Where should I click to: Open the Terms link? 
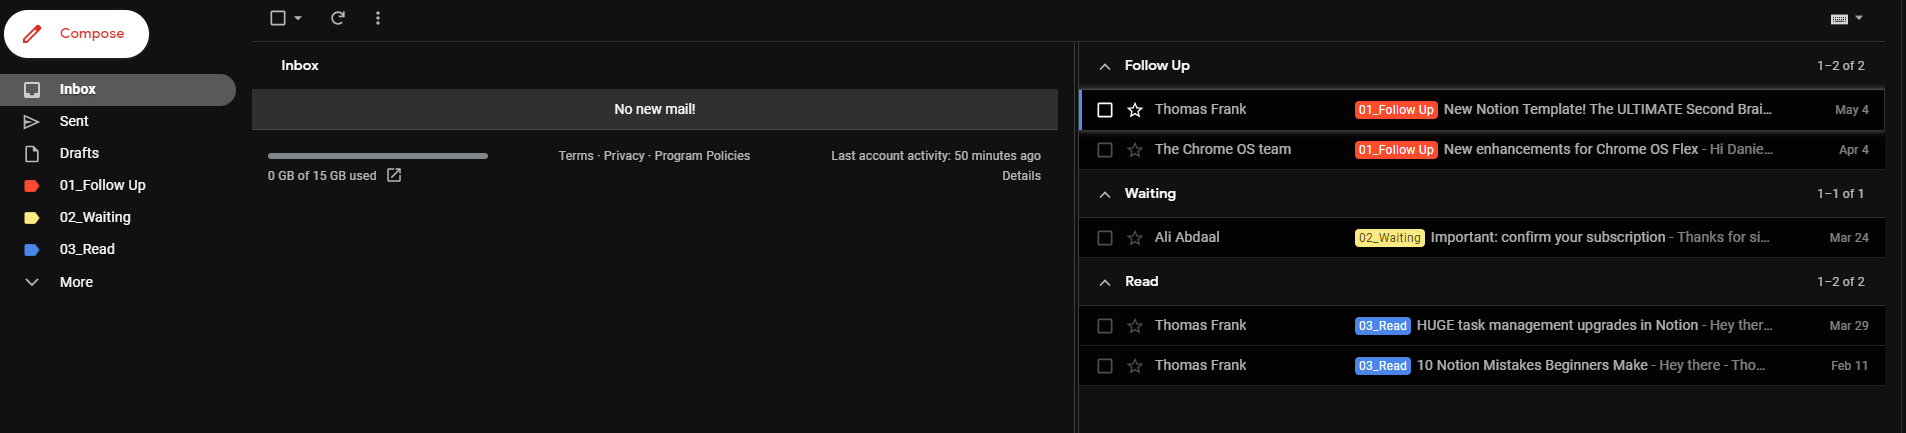[x=576, y=156]
